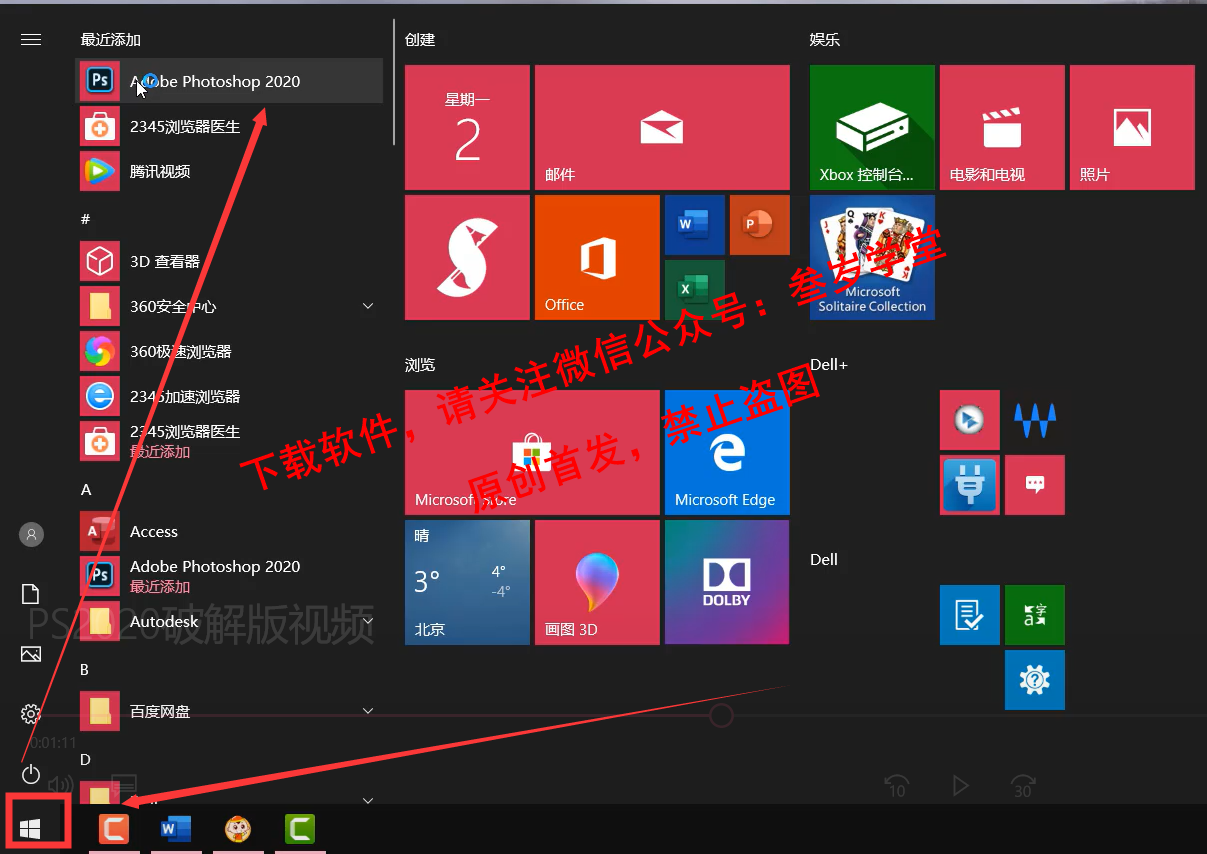Open the Dolby tile
Image resolution: width=1207 pixels, height=854 pixels.
(727, 582)
